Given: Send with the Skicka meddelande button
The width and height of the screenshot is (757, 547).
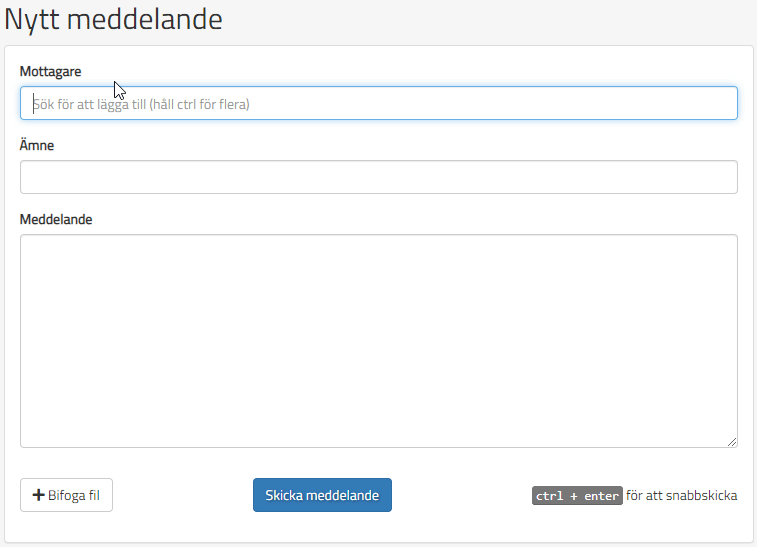Looking at the screenshot, I should [x=322, y=495].
